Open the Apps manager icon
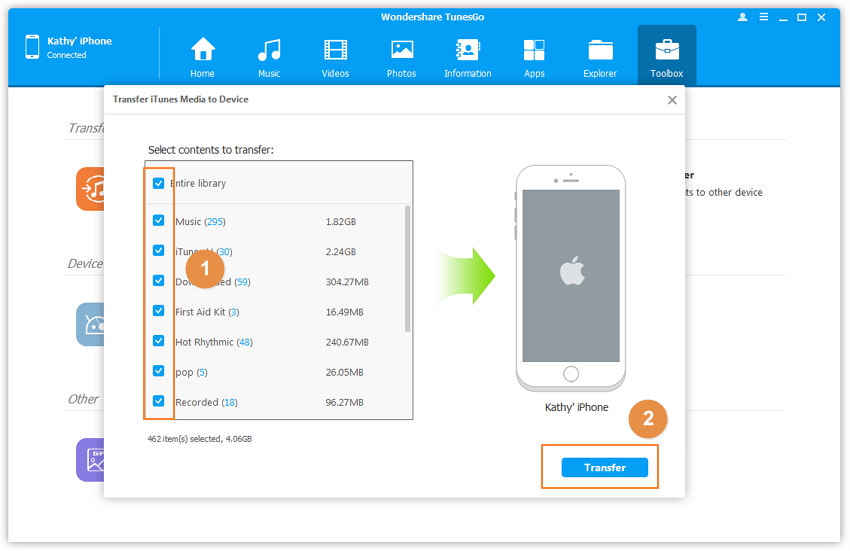Image resolution: width=850 pixels, height=551 pixels. [x=534, y=50]
